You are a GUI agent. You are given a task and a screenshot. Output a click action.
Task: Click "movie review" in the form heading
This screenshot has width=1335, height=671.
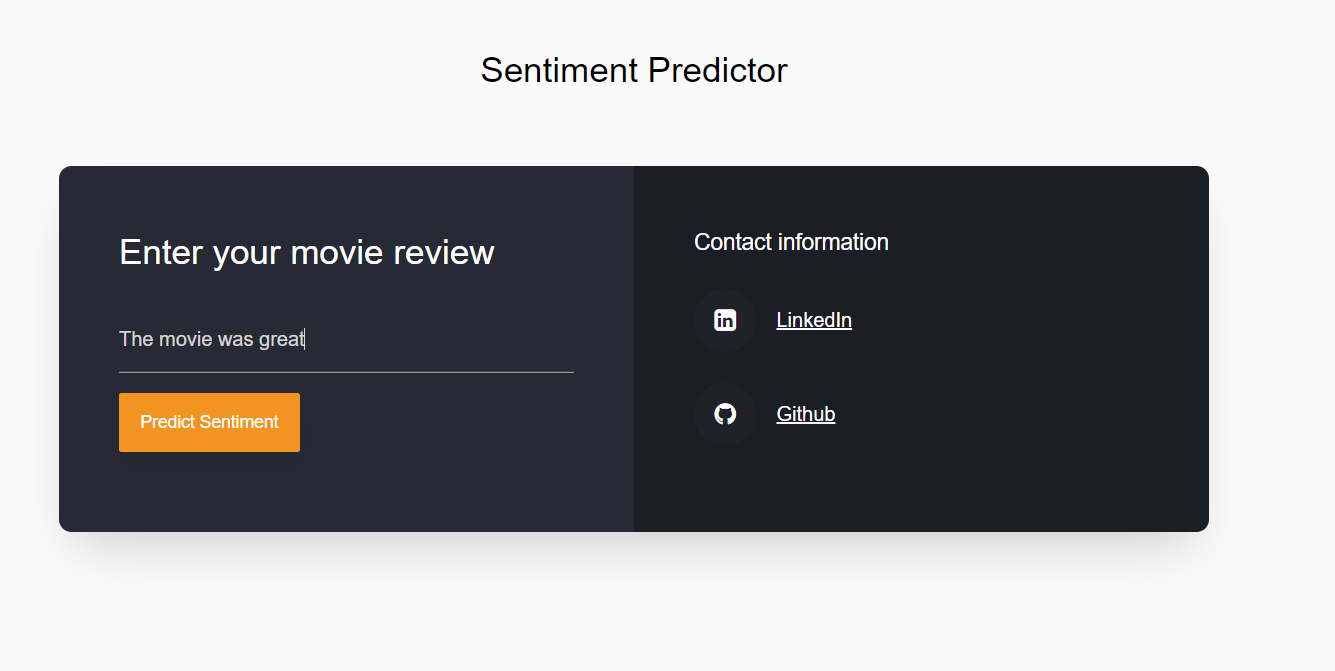(x=392, y=252)
